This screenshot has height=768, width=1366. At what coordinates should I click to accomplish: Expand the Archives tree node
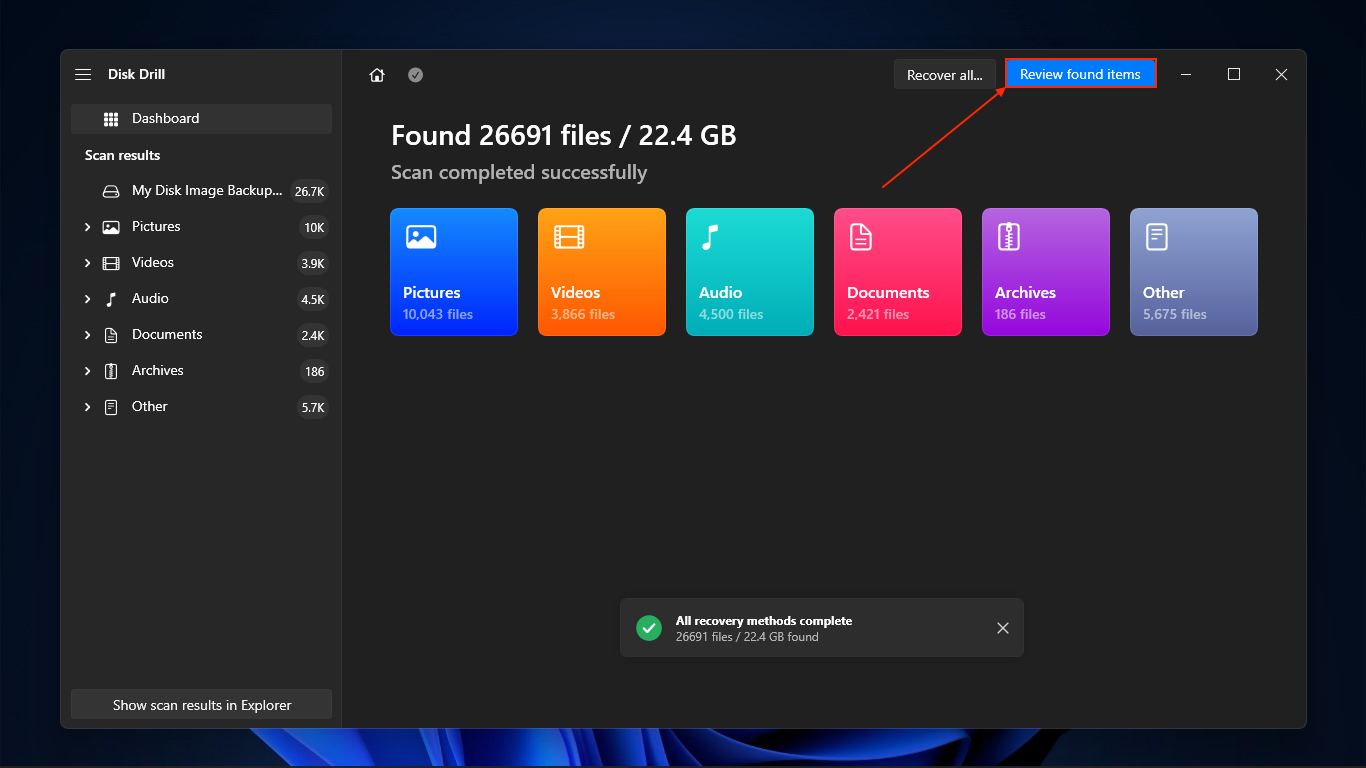point(88,371)
